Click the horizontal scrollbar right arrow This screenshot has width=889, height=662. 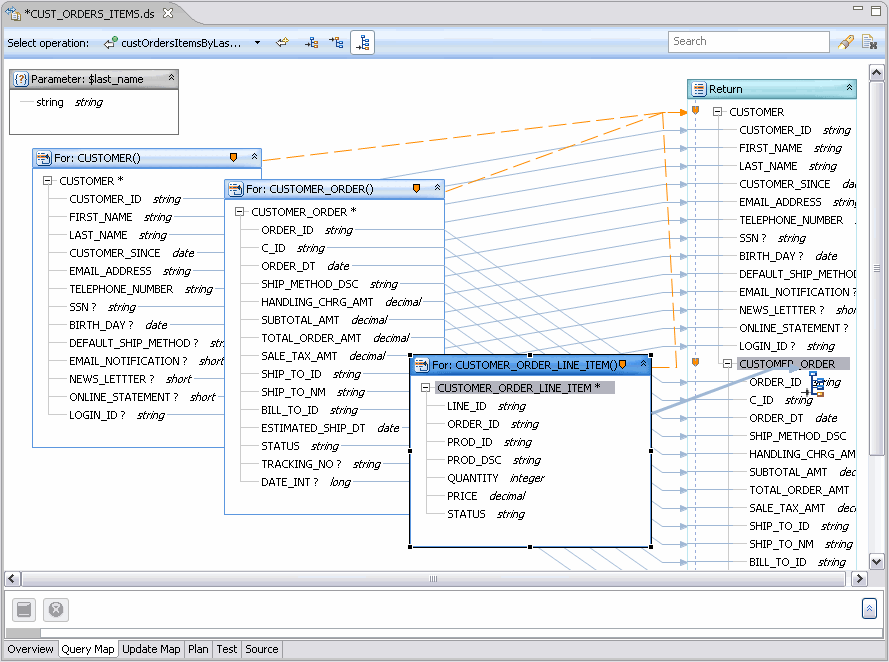point(860,579)
